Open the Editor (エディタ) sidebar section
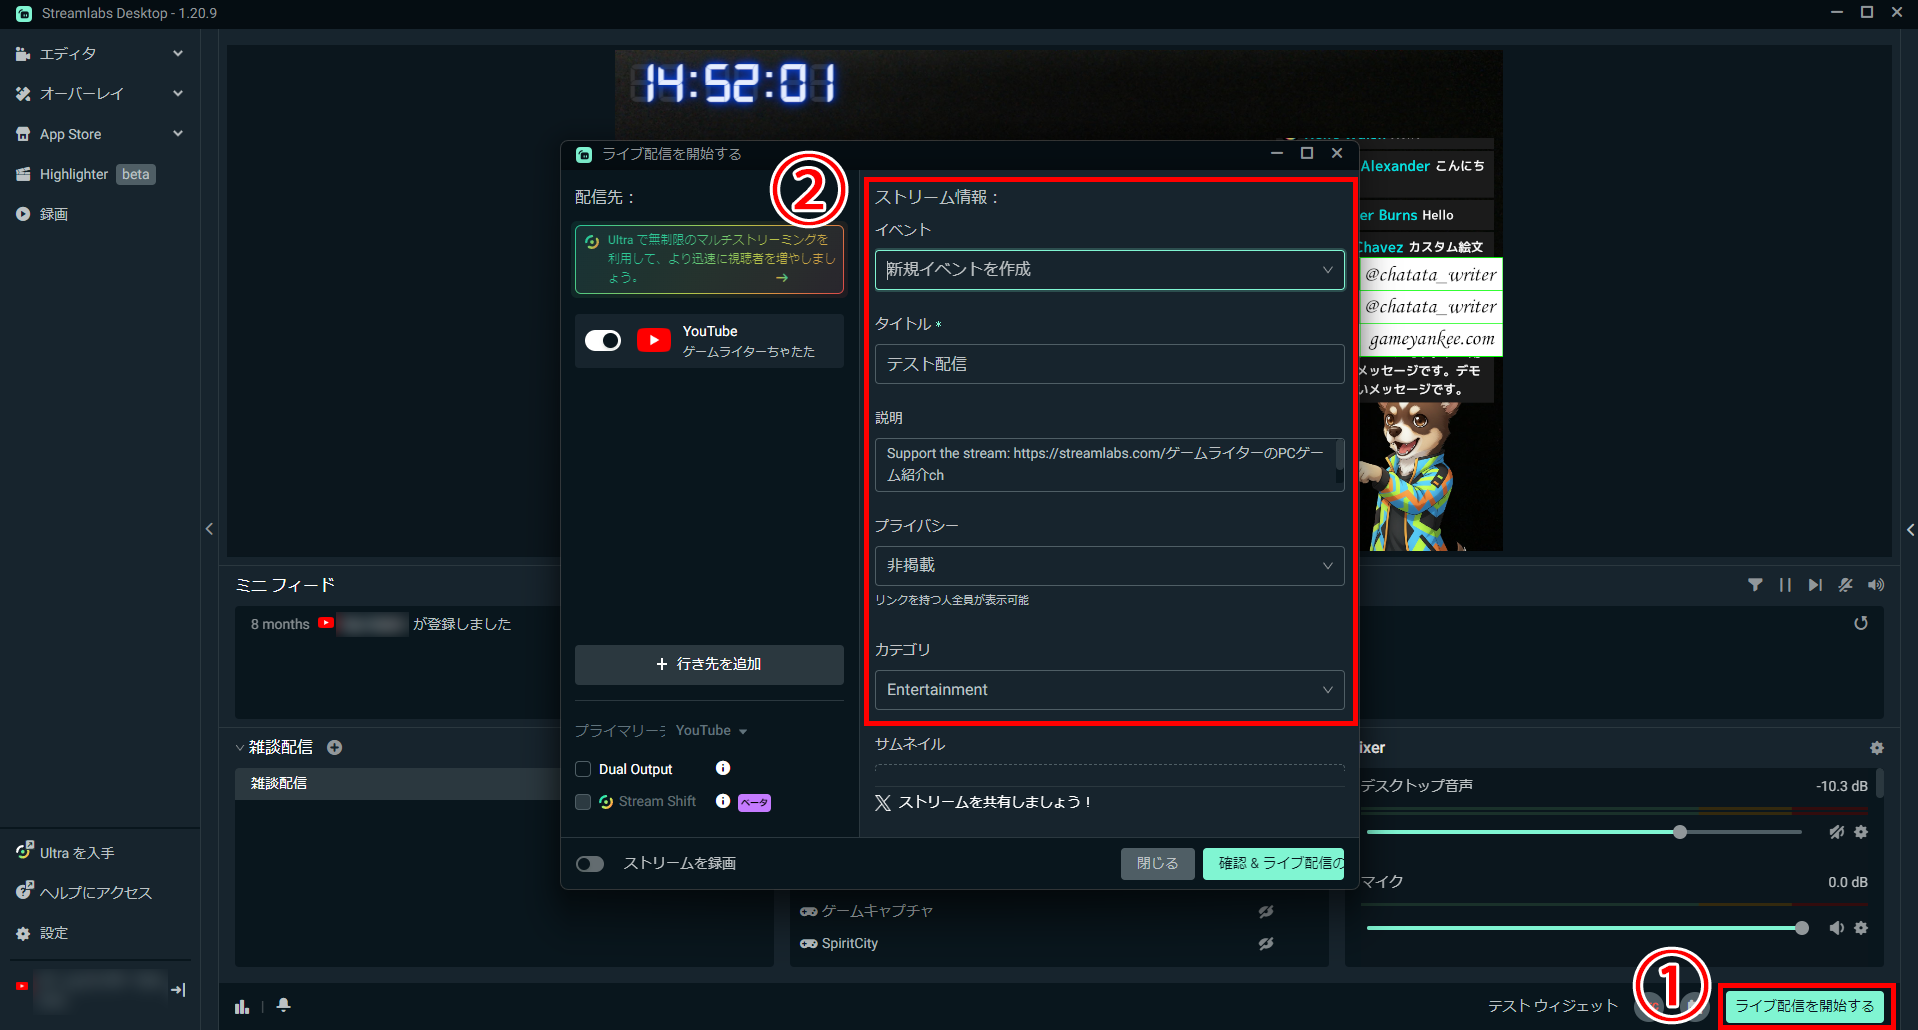The width and height of the screenshot is (1918, 1030). [68, 54]
